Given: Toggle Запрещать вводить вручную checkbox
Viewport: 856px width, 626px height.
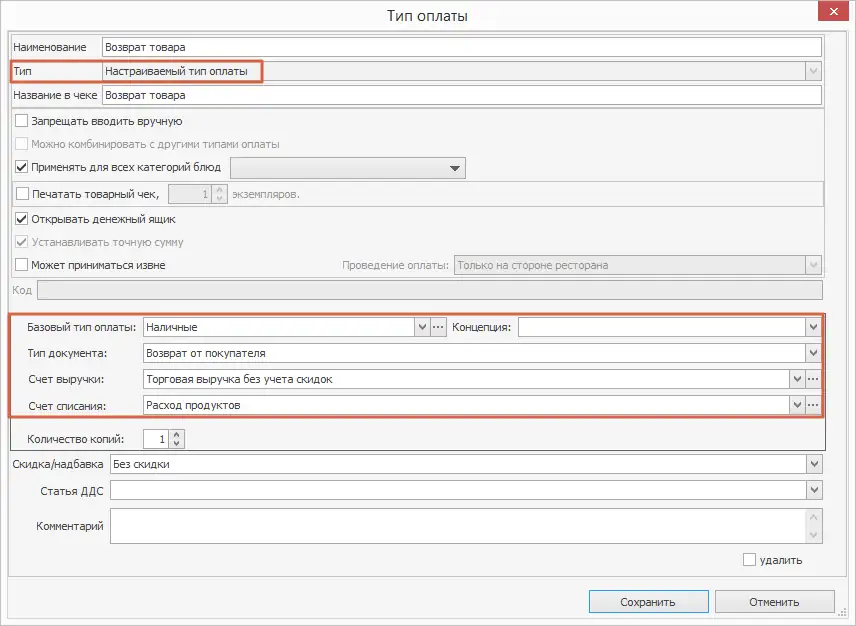Looking at the screenshot, I should [x=21, y=121].
